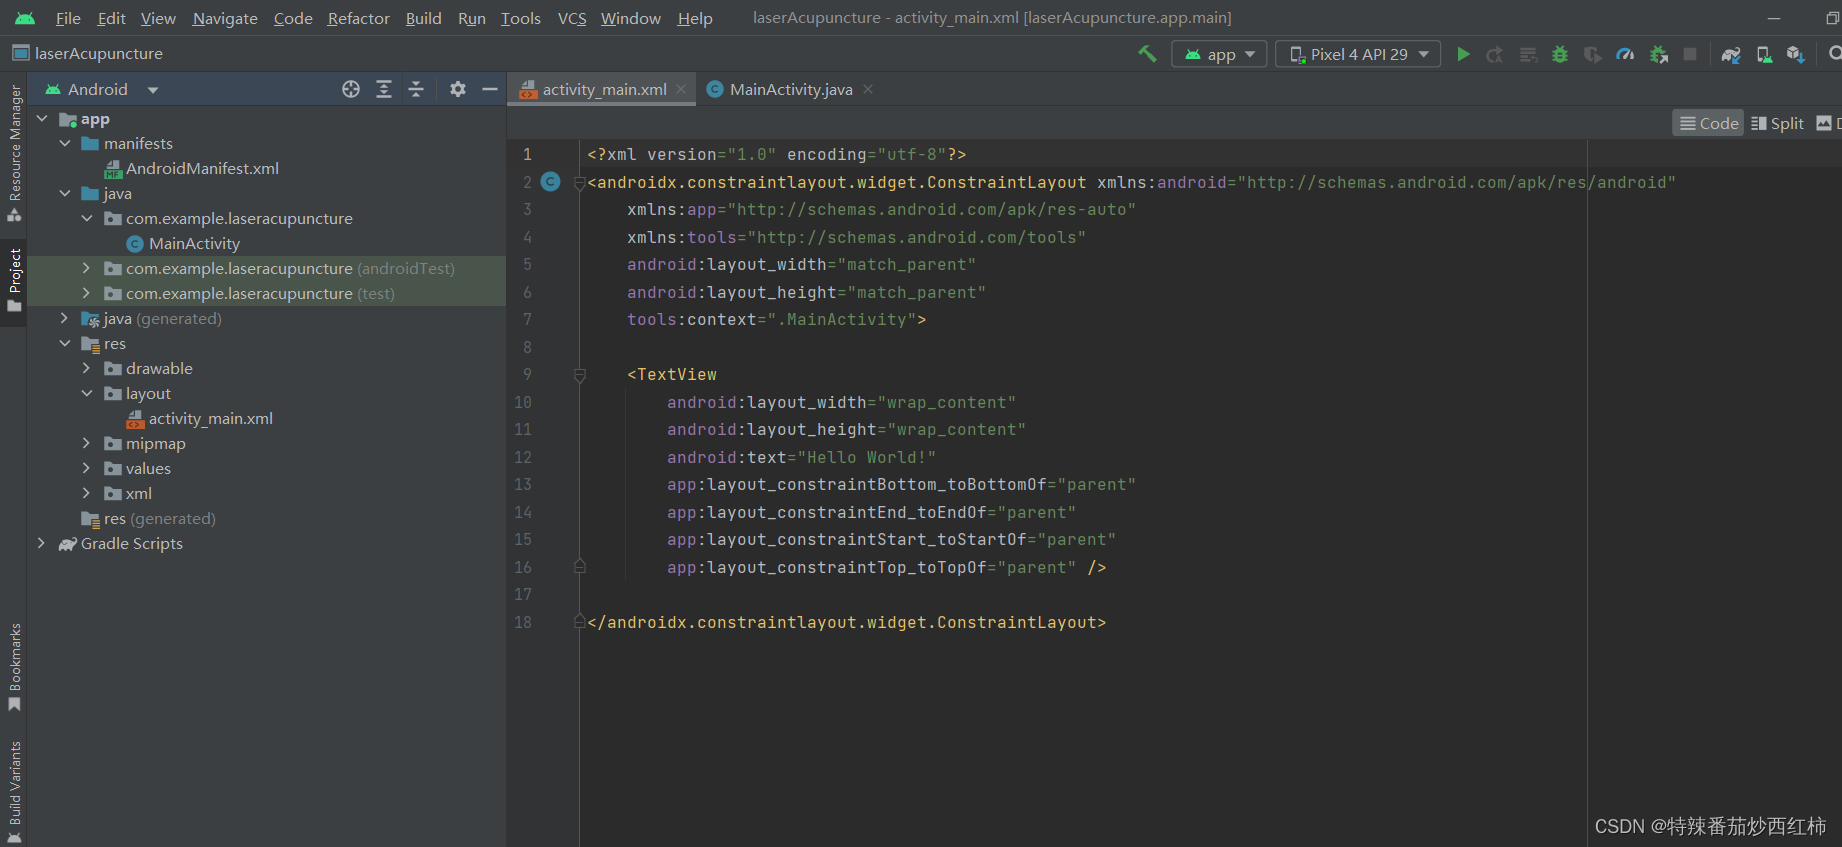Expand the Gradle Scripts node
1842x847 pixels.
[x=42, y=543]
